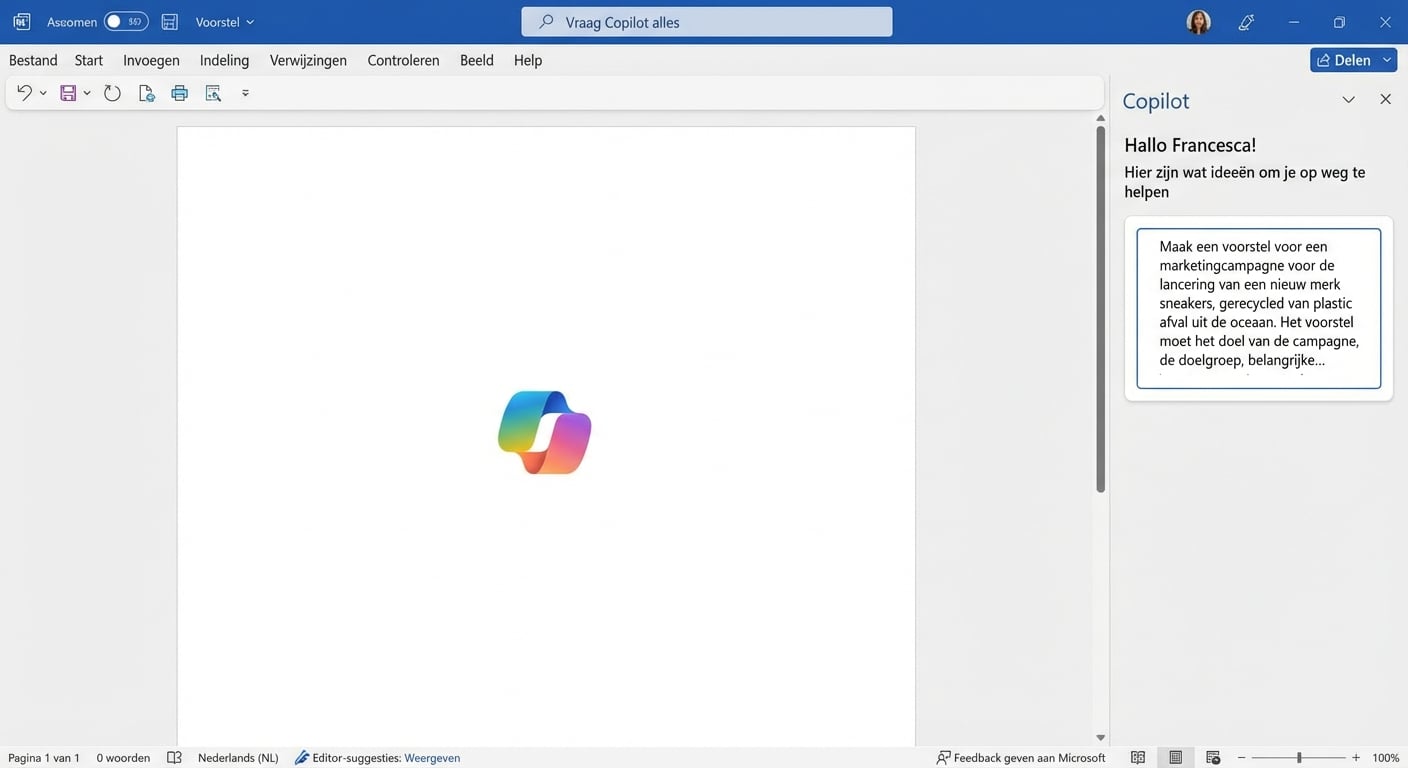This screenshot has height=768, width=1408.
Task: Click the Vraag Copilot alles search box
Action: coord(706,22)
